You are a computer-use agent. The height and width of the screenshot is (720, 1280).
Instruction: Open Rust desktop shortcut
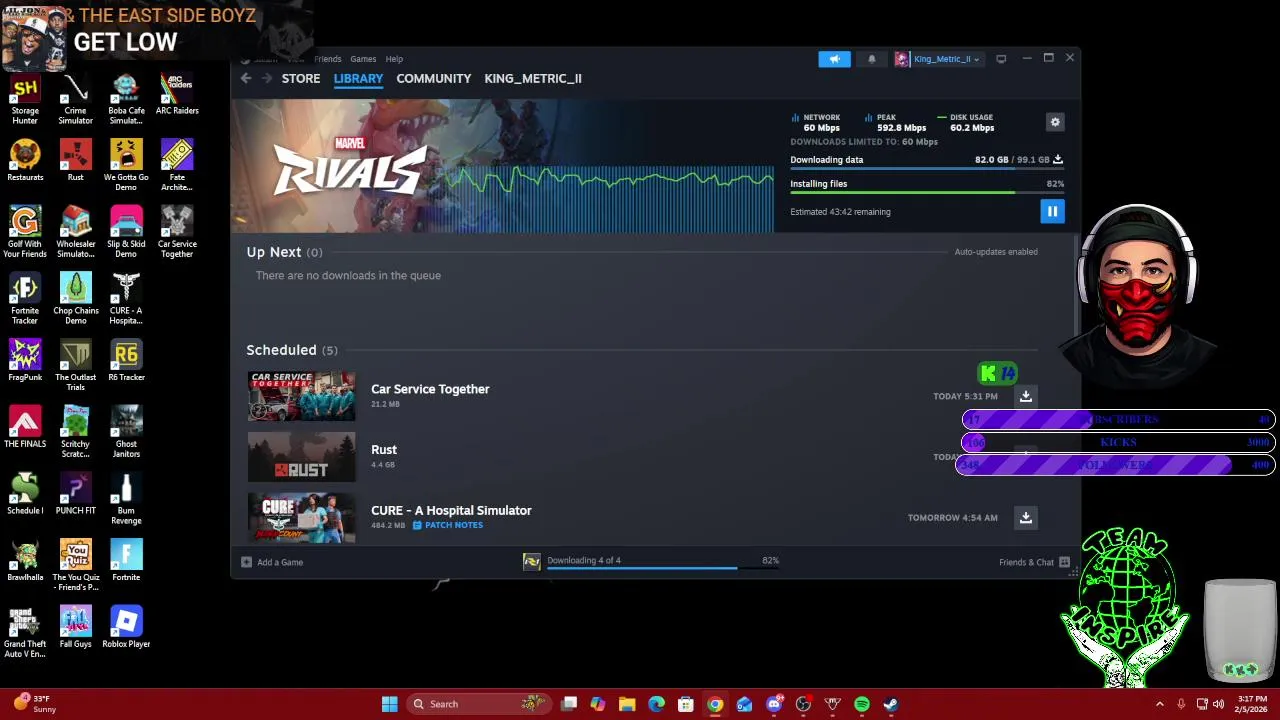coord(75,162)
